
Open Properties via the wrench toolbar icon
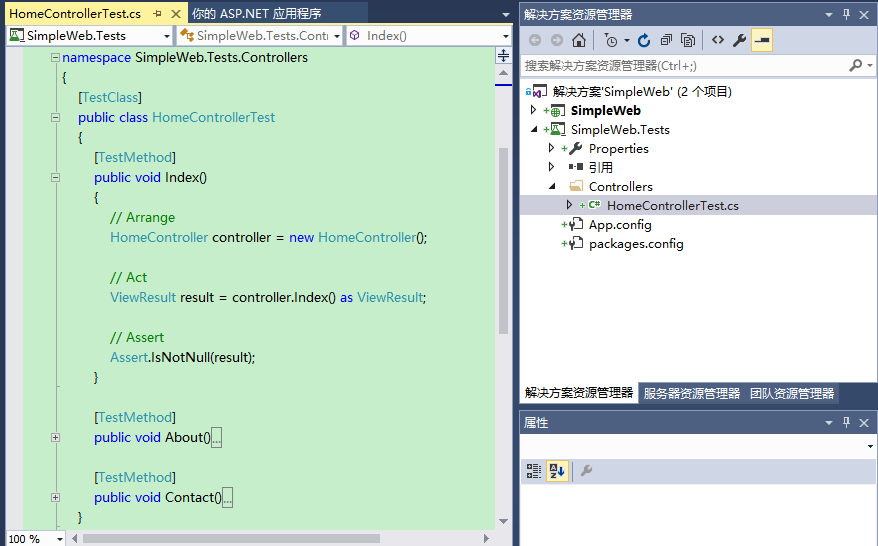(x=739, y=41)
